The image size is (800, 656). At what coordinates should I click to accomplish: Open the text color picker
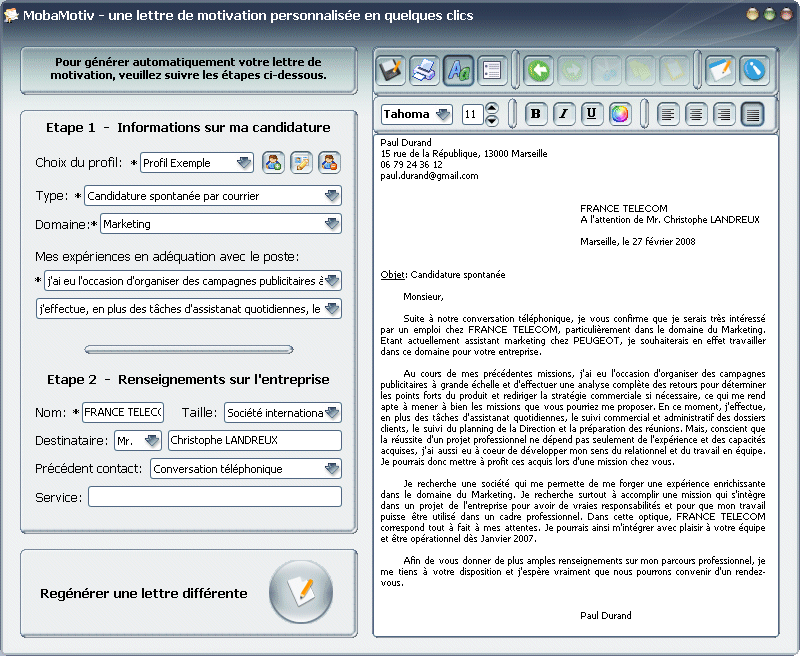coord(620,114)
